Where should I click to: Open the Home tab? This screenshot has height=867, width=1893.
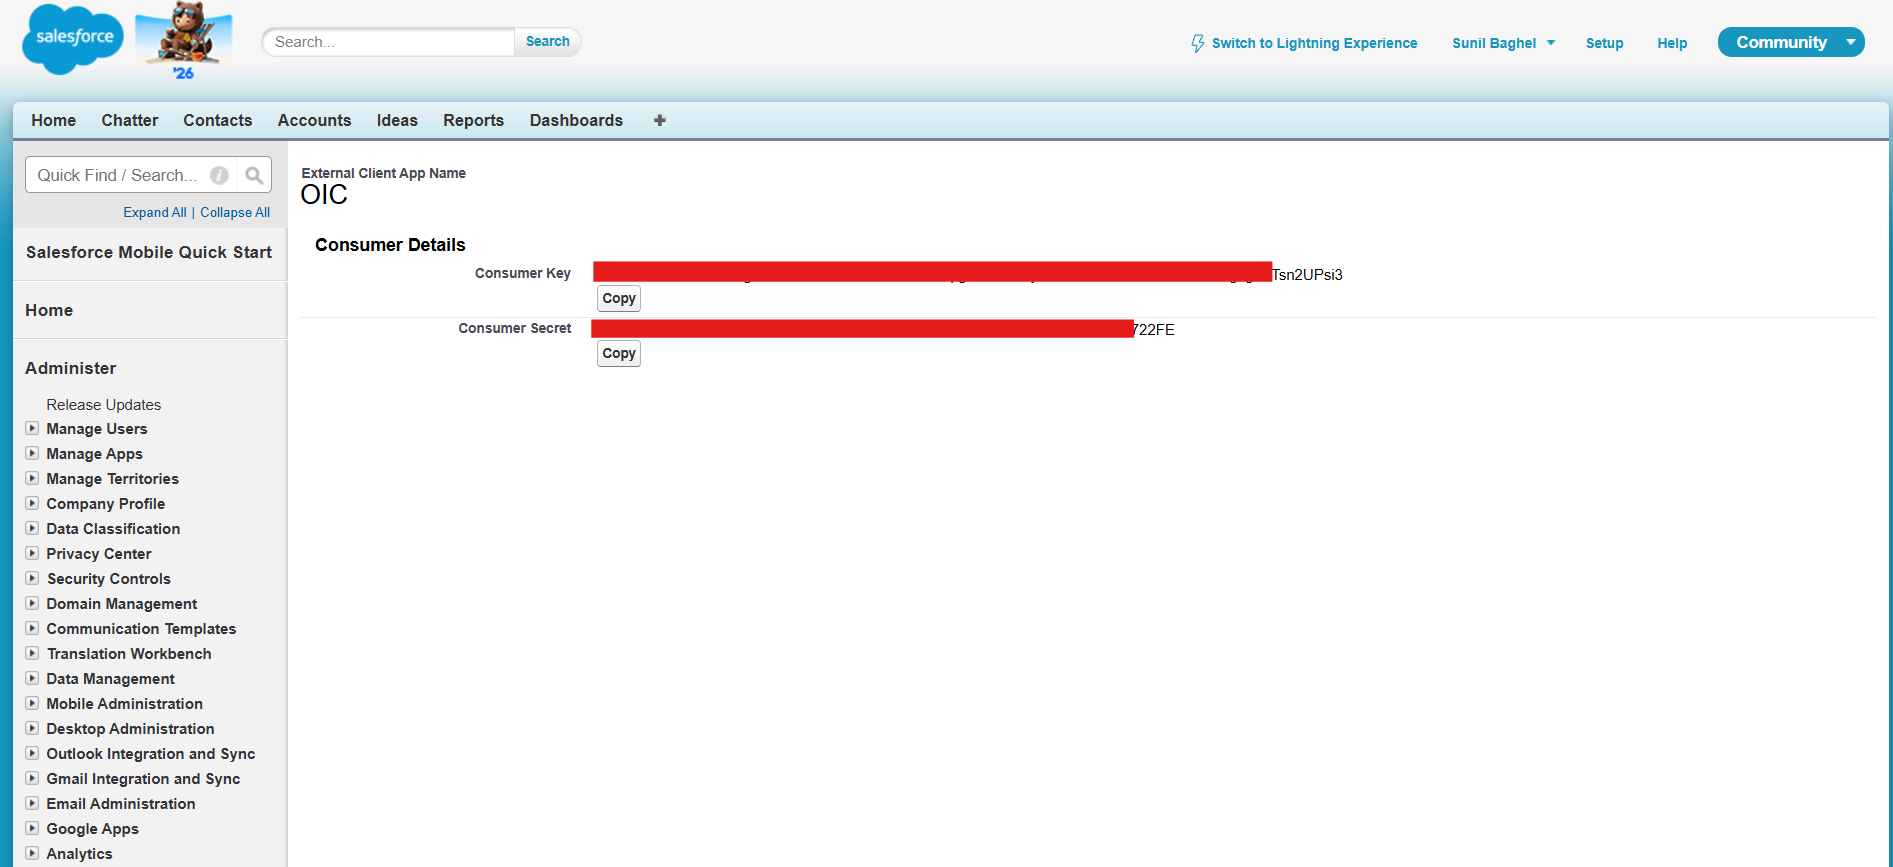[x=53, y=120]
